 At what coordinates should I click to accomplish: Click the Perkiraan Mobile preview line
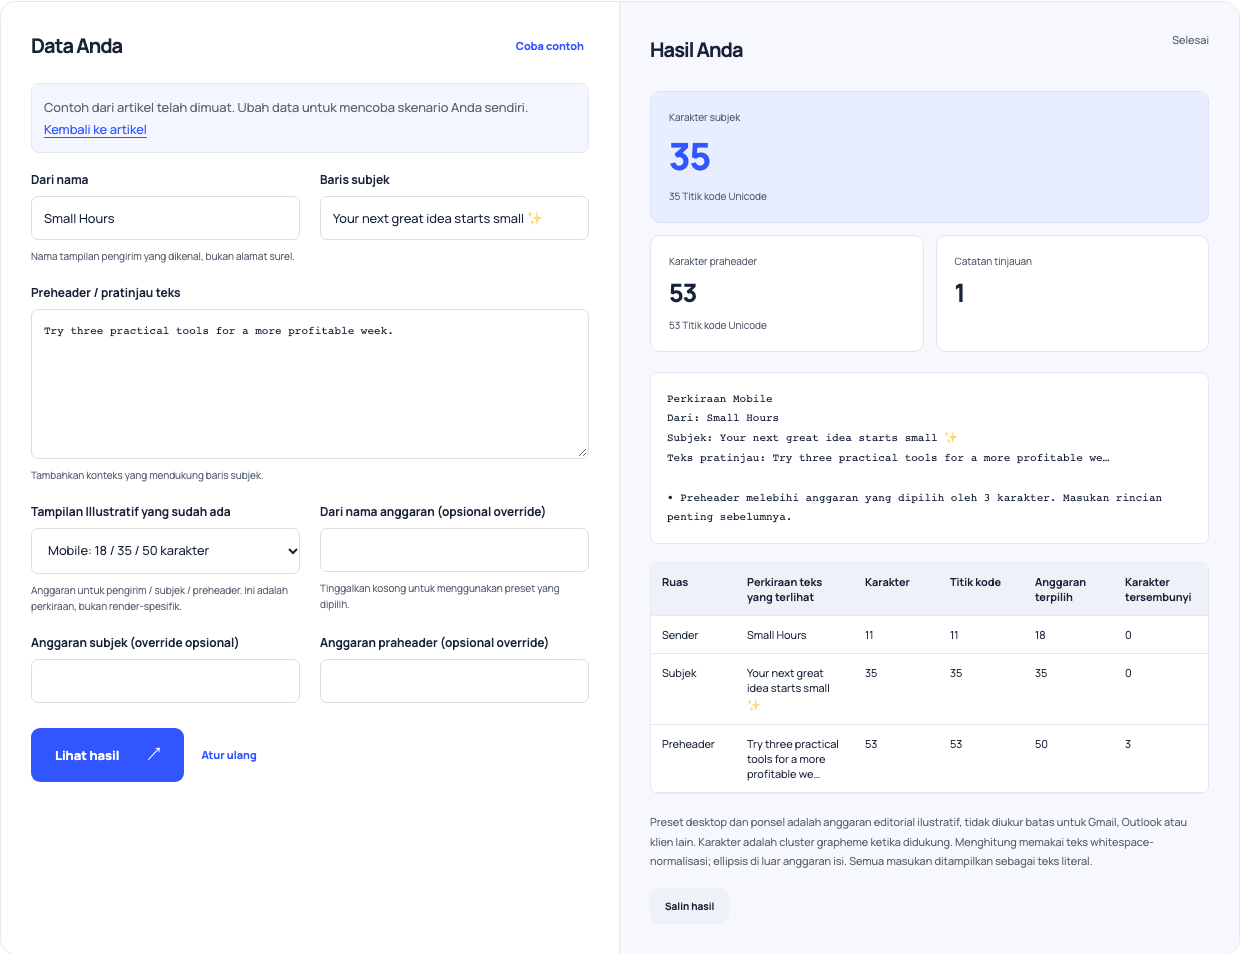point(720,399)
